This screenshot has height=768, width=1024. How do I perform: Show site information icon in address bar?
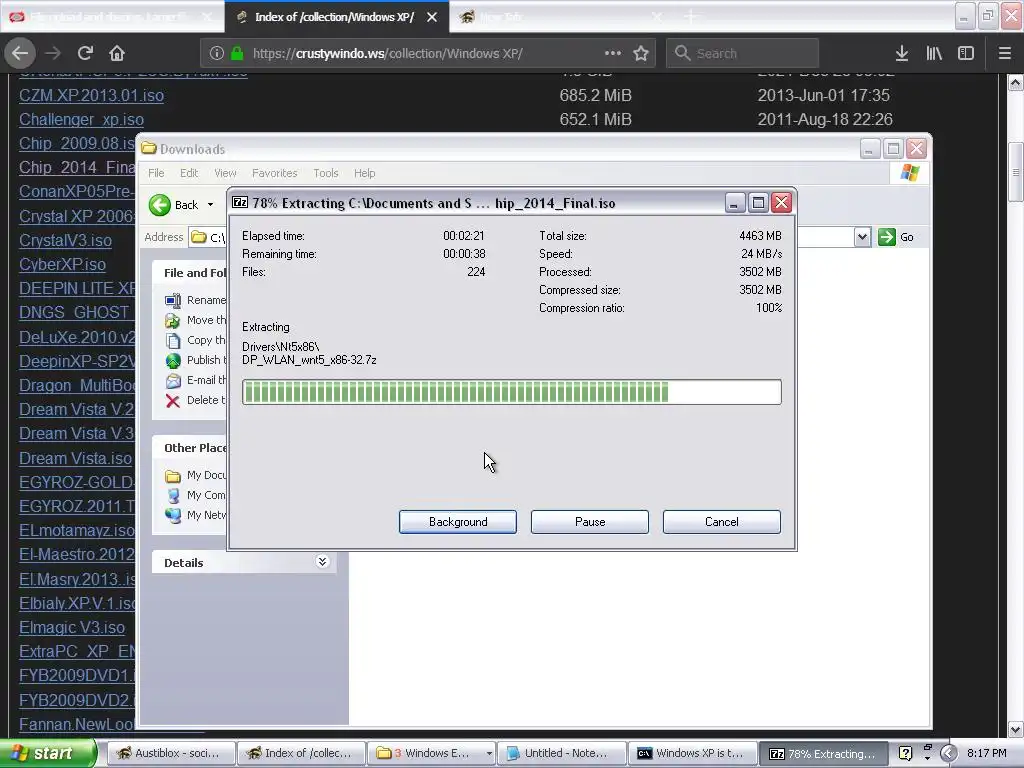217,54
